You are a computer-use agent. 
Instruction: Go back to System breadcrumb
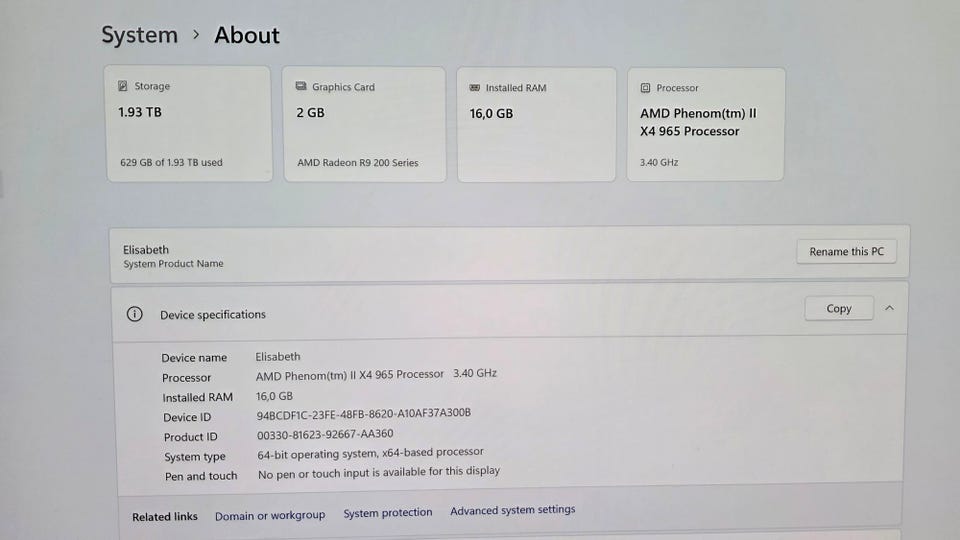point(139,35)
